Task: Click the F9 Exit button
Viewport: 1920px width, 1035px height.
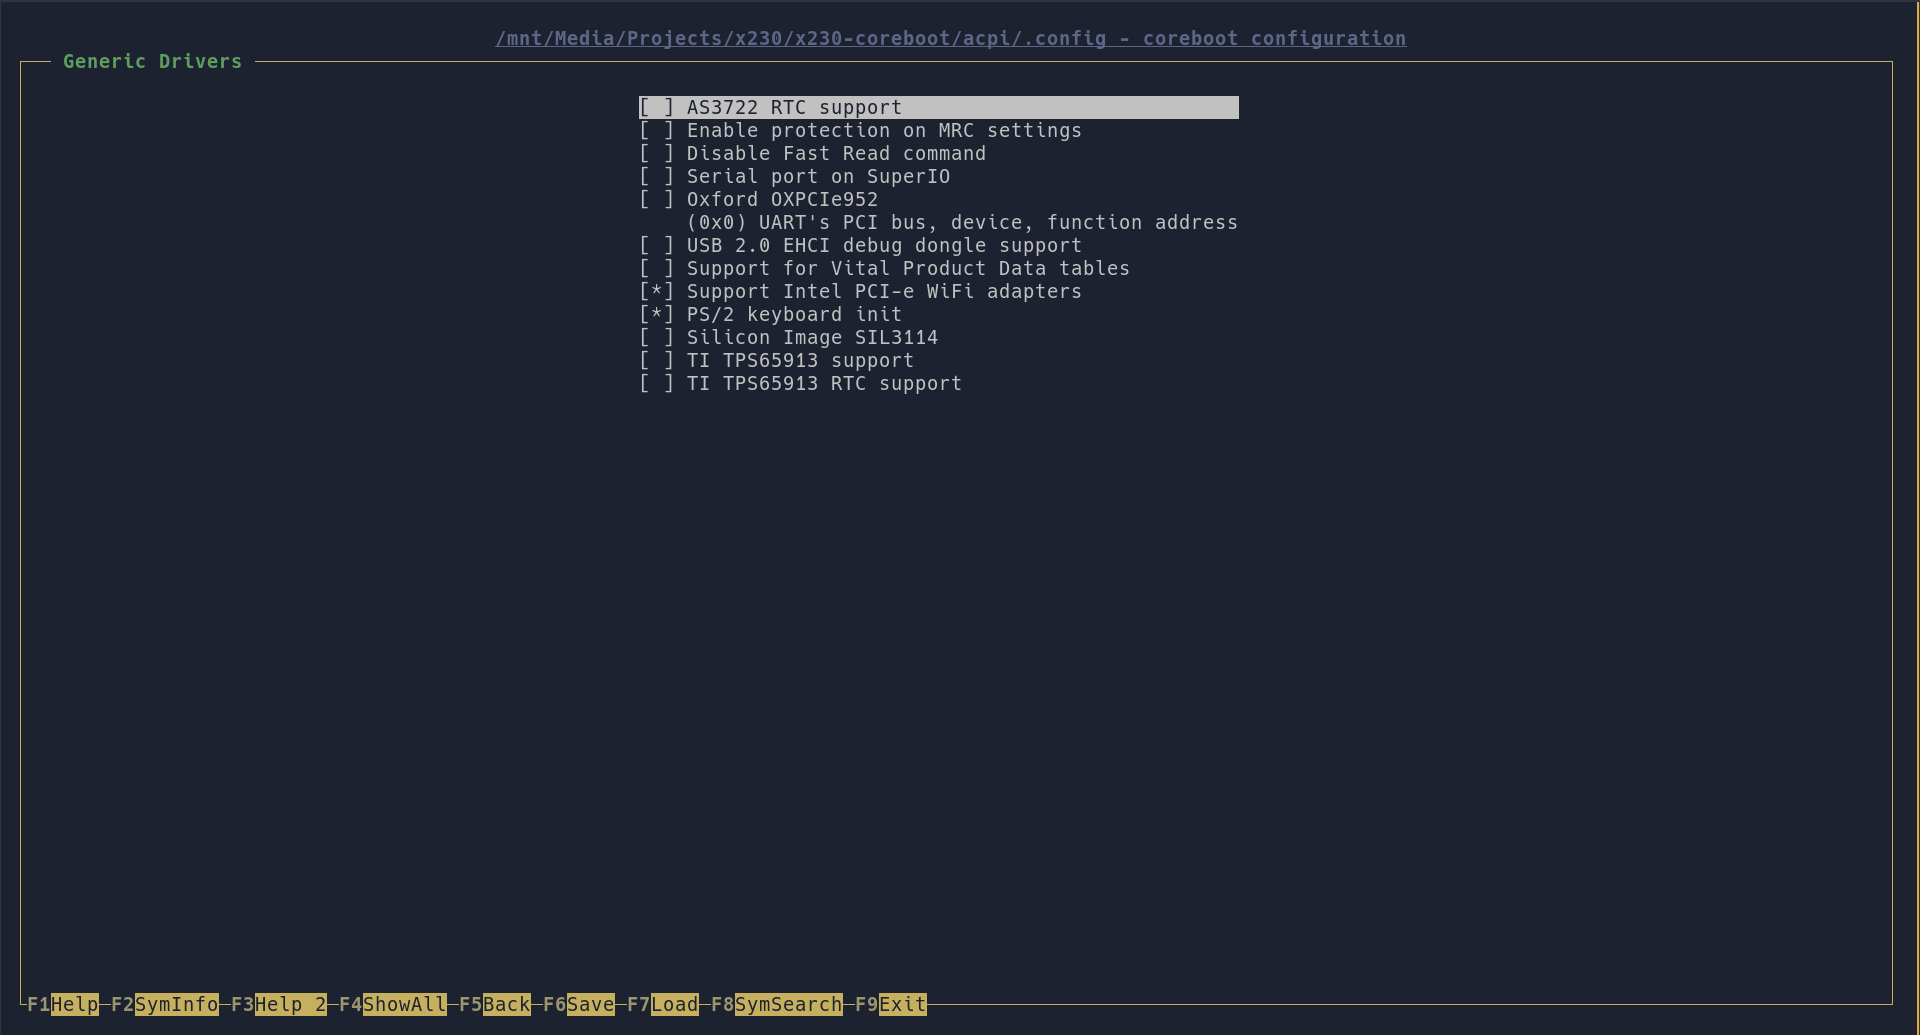Action: coord(891,1004)
